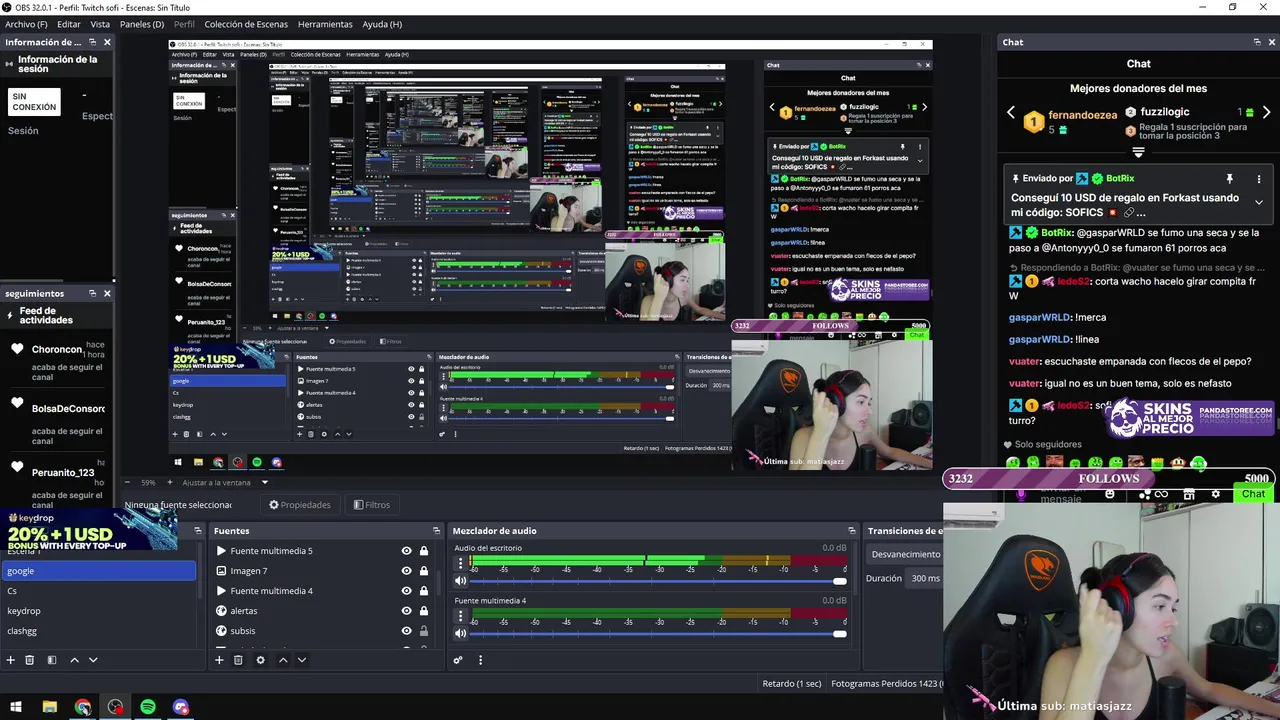1280x720 pixels.
Task: Move scene up arrow in scenes toolbar
Action: [74, 660]
